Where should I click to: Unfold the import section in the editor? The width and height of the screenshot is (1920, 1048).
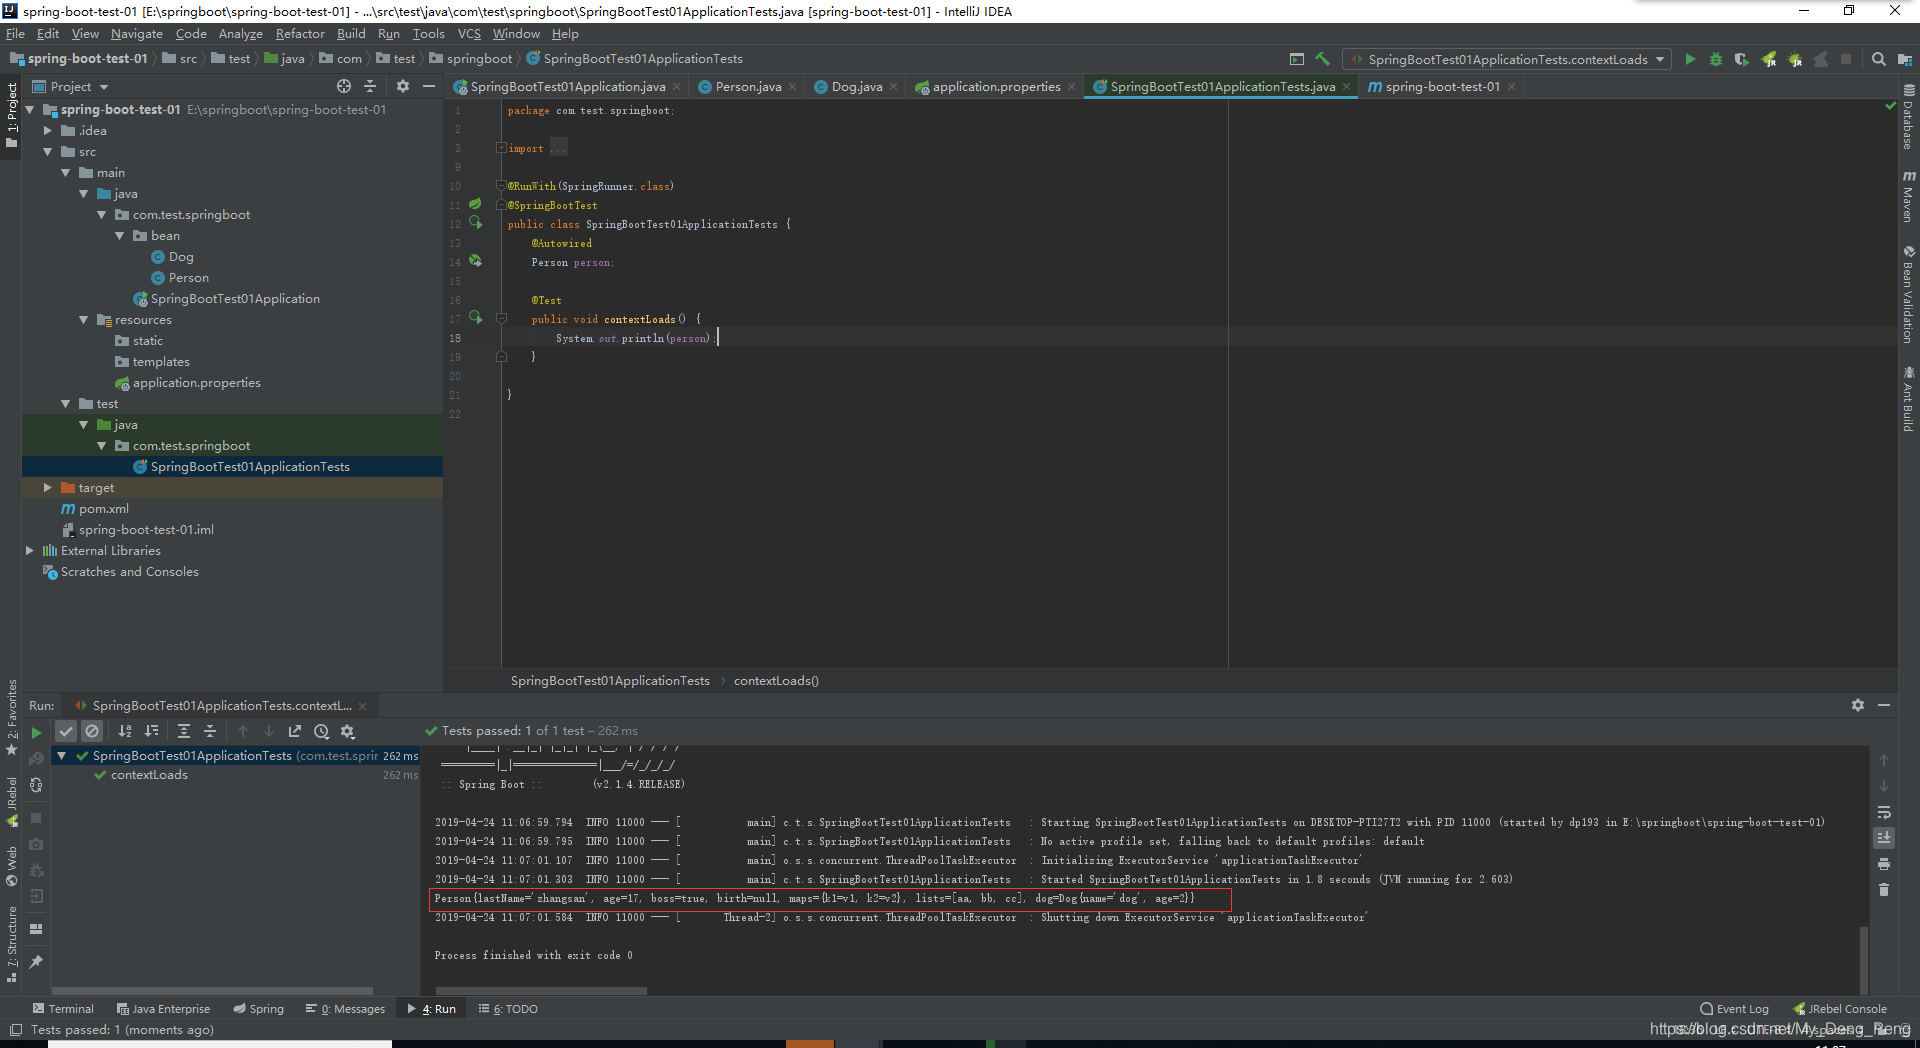pos(501,148)
